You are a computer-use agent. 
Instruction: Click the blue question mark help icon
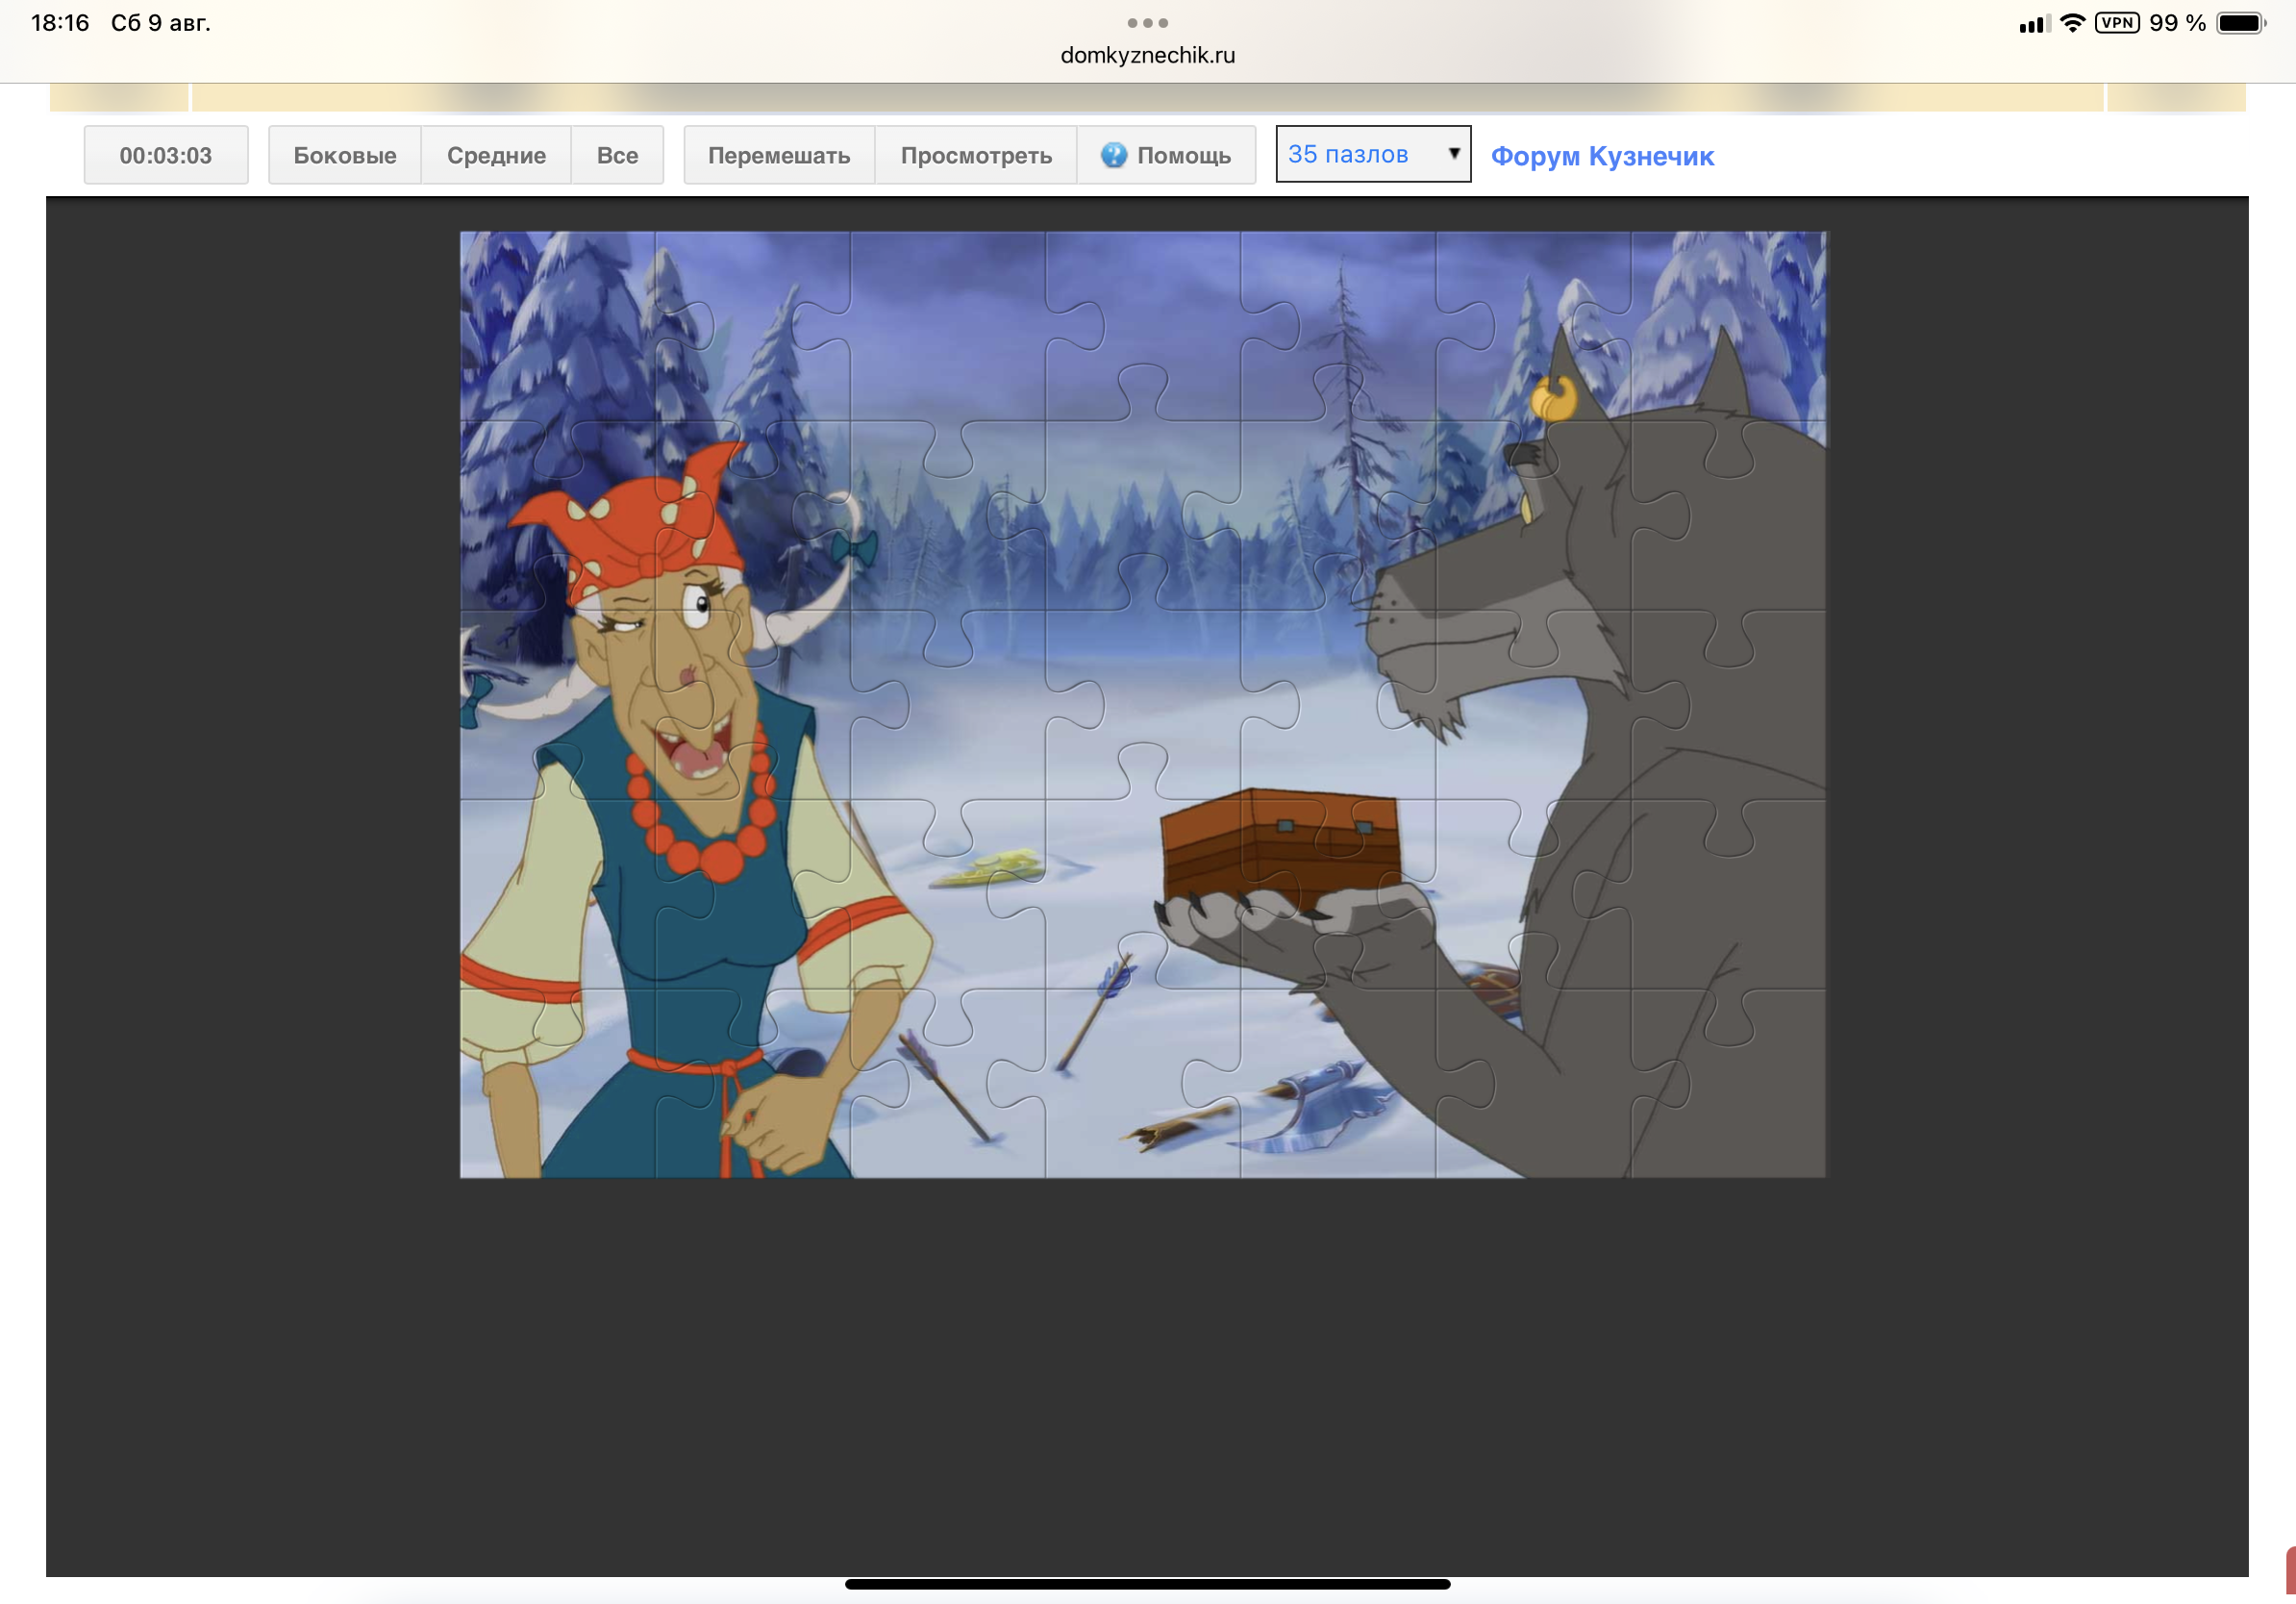pyautogui.click(x=1113, y=155)
